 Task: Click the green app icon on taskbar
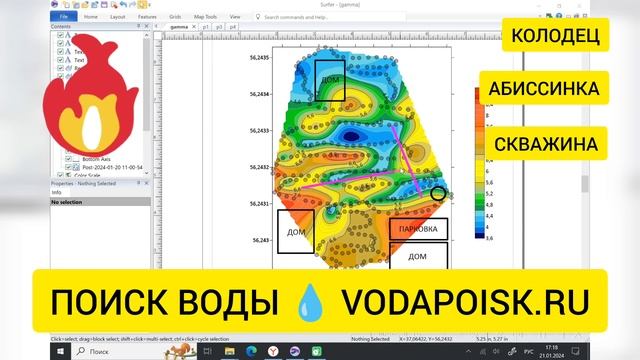pos(317,351)
